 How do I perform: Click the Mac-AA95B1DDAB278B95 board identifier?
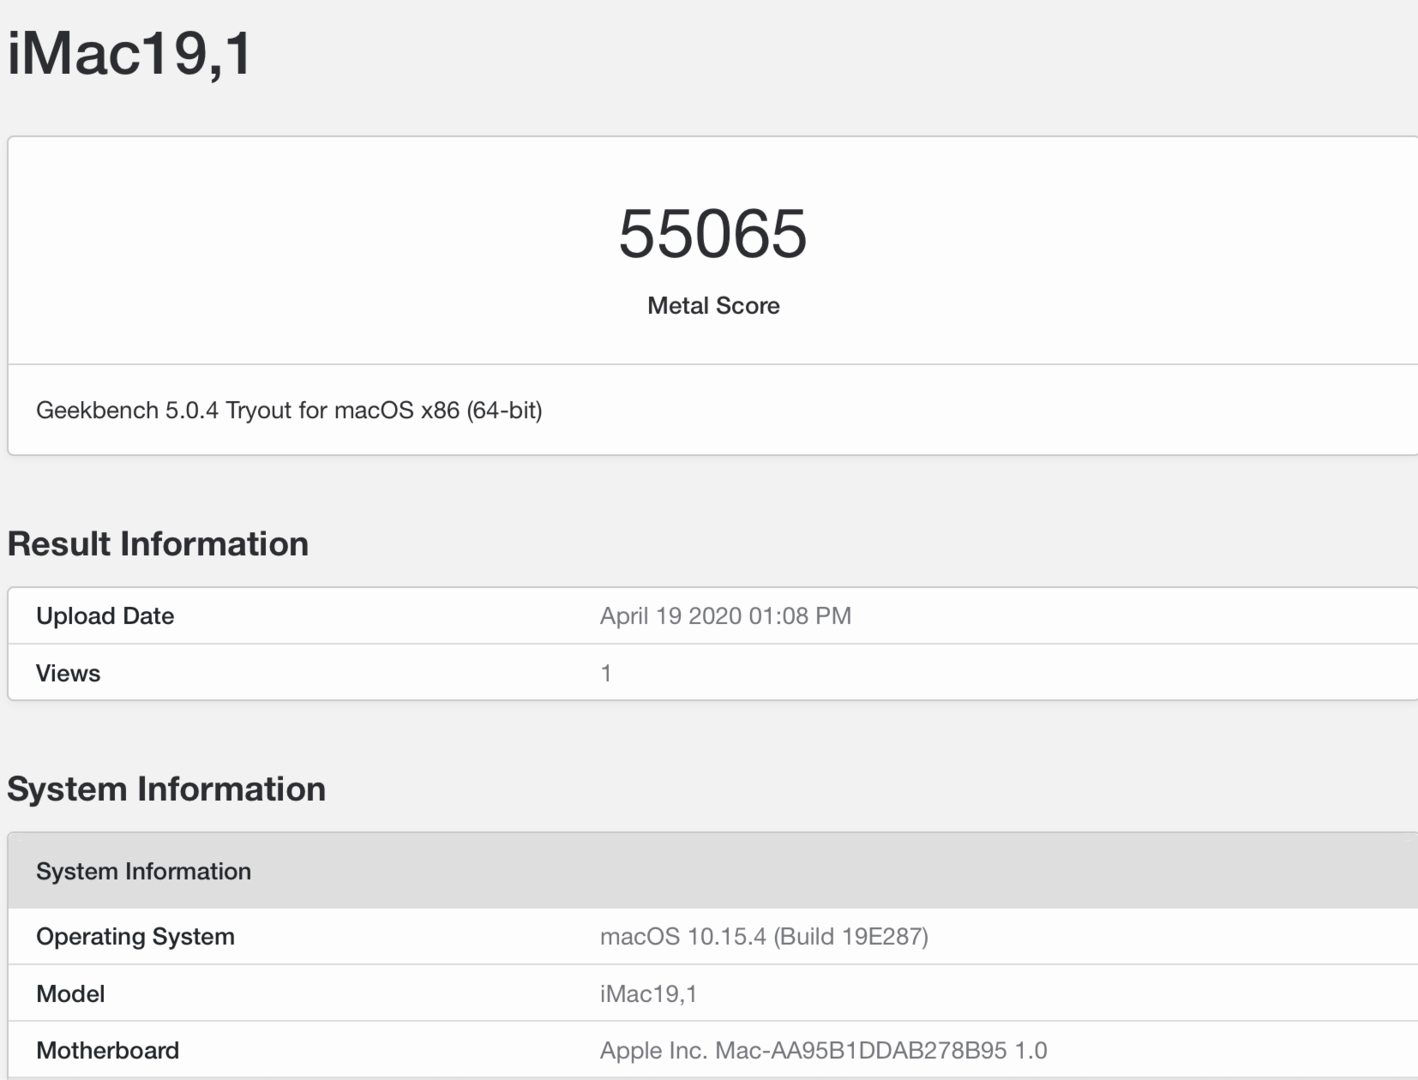860,1051
